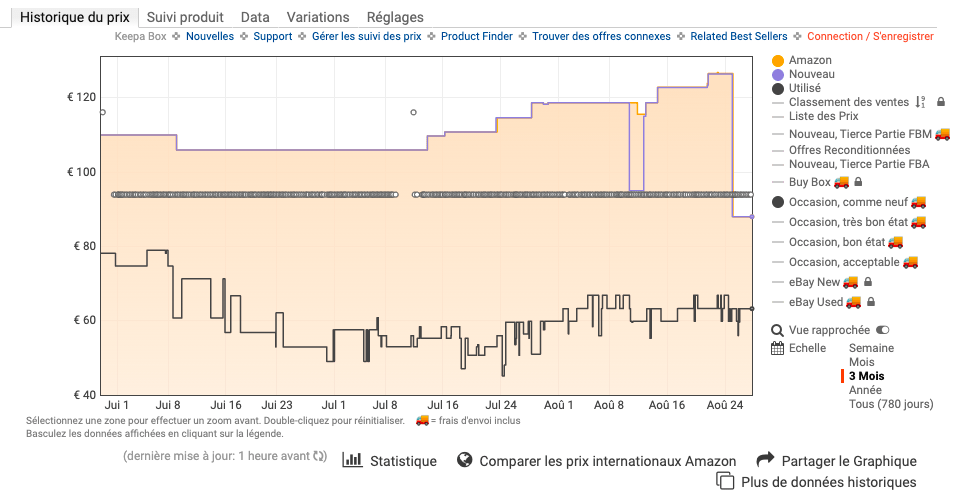Open the Nouvelles link
The image size is (967, 501).
[210, 36]
